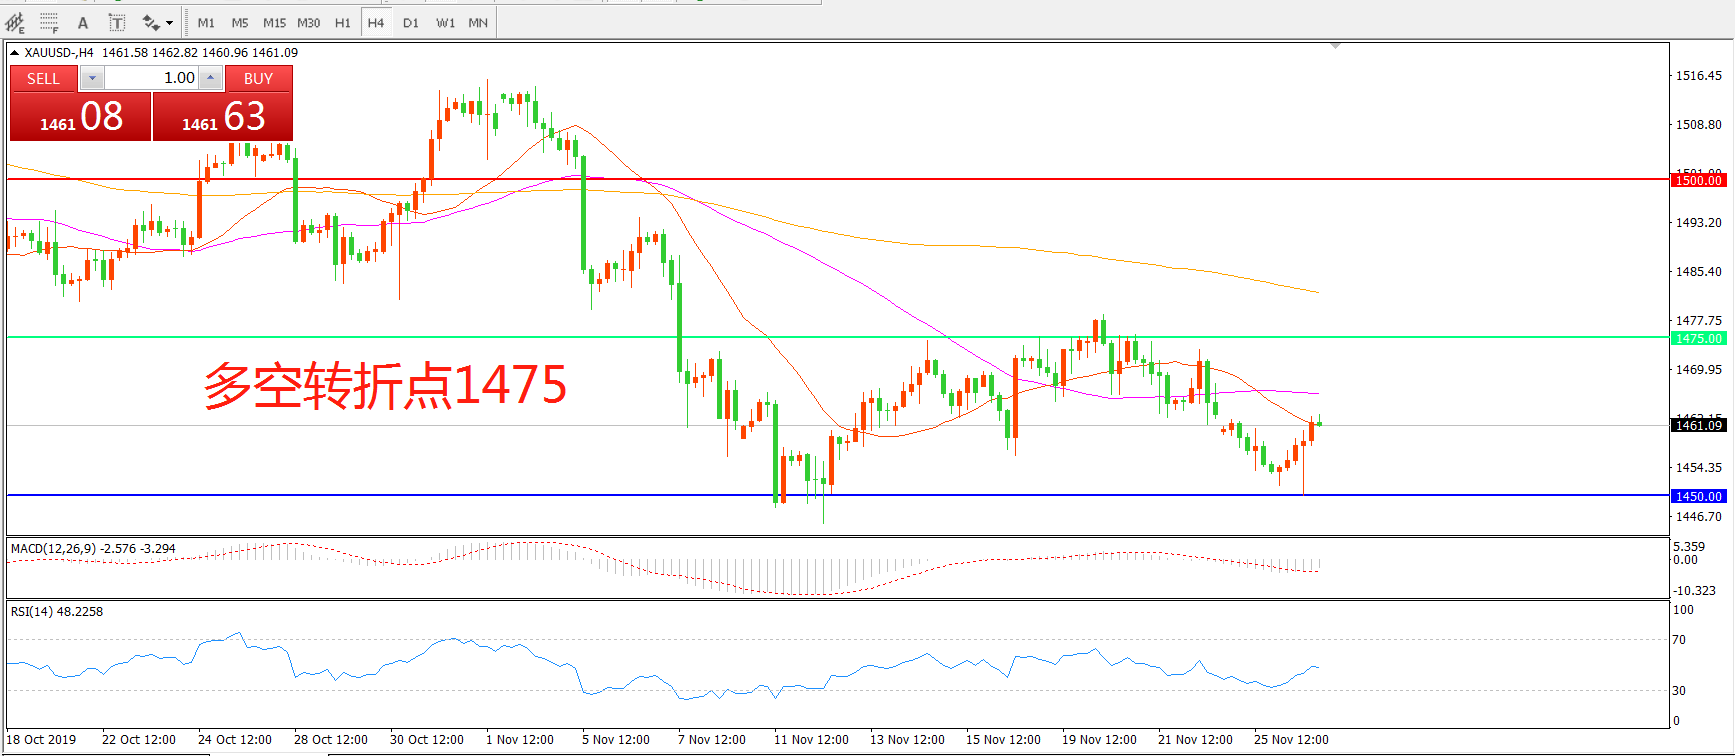Open the arrows tool dropdown arrow
The height and width of the screenshot is (756, 1735).
tap(169, 22)
